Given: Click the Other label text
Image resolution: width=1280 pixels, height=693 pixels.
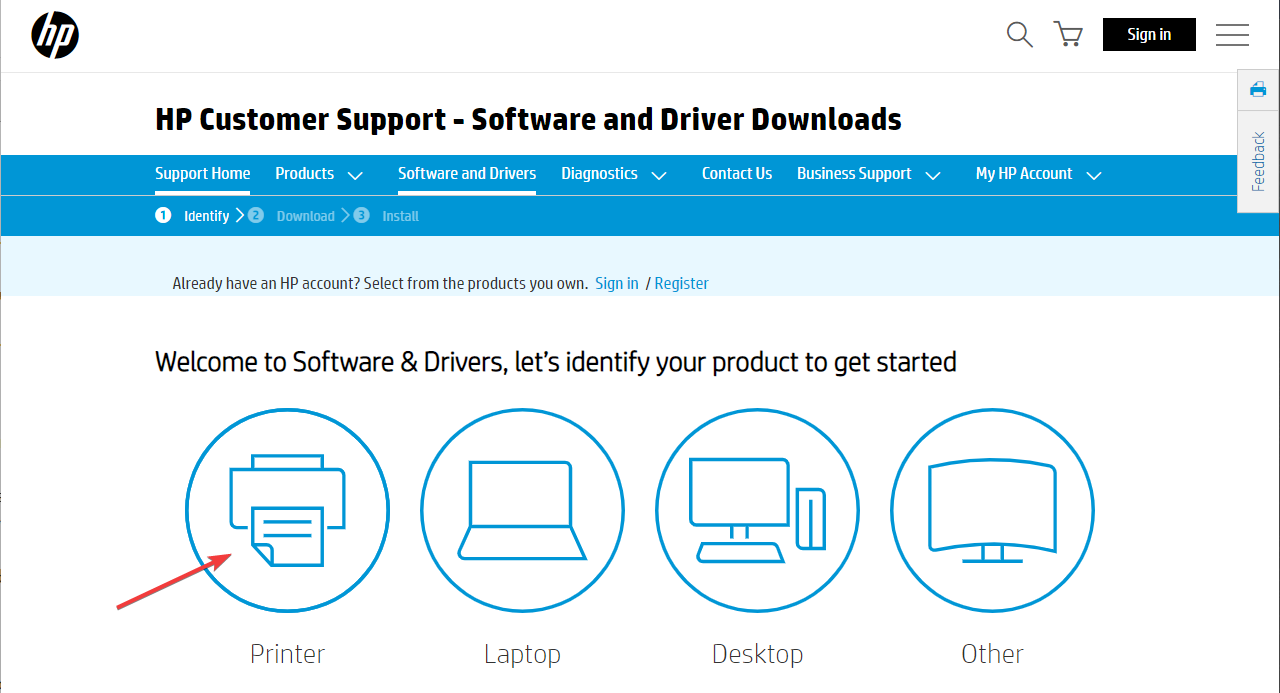Looking at the screenshot, I should [992, 654].
